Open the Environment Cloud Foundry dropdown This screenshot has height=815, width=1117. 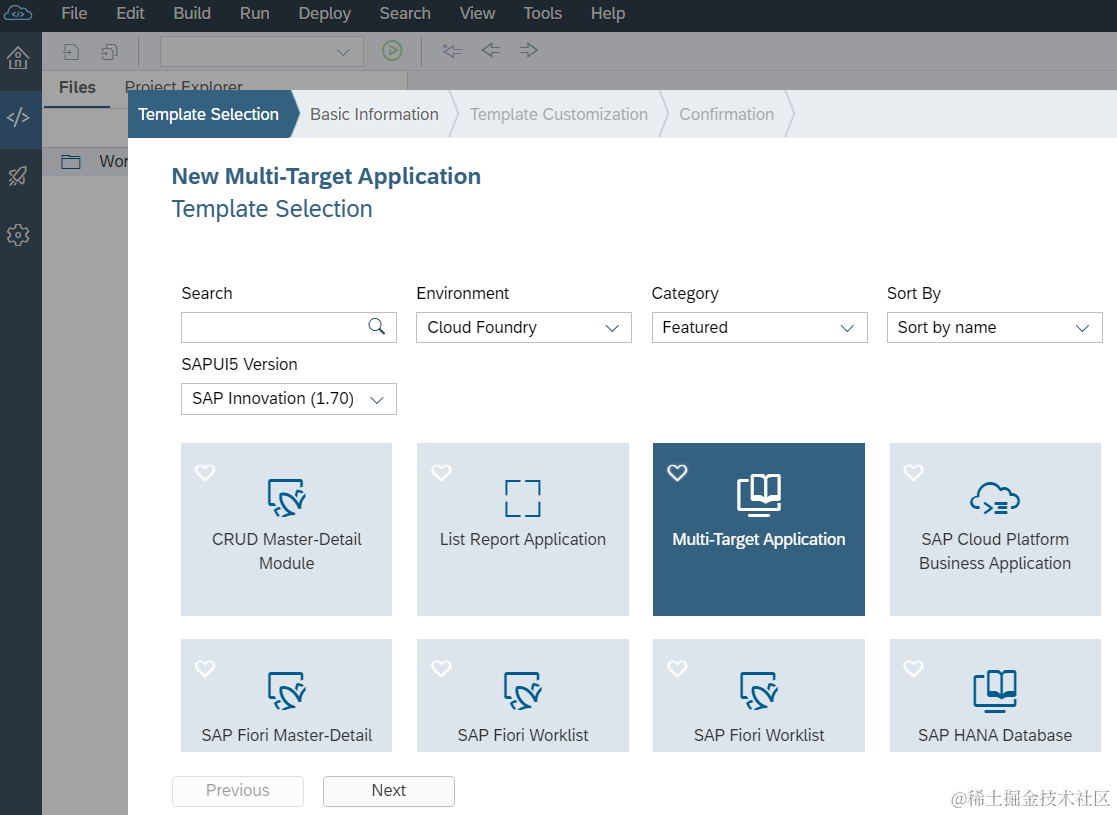pyautogui.click(x=524, y=328)
